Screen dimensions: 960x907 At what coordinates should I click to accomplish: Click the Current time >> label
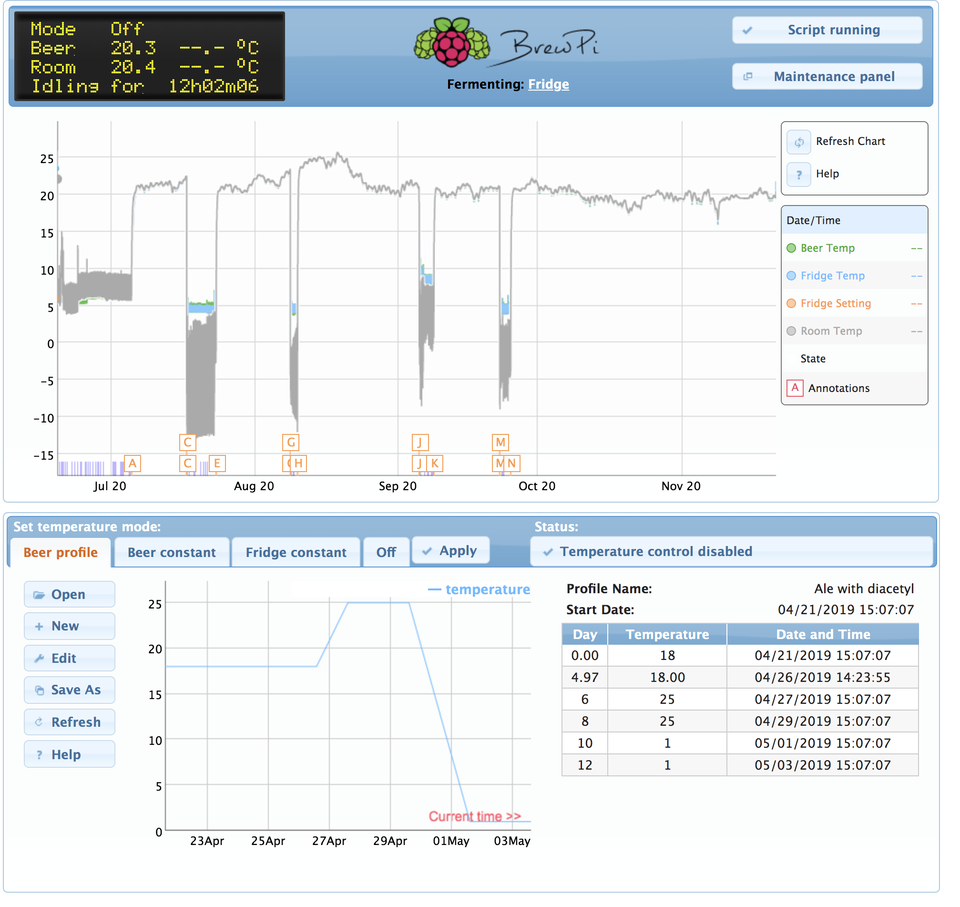[x=474, y=817]
